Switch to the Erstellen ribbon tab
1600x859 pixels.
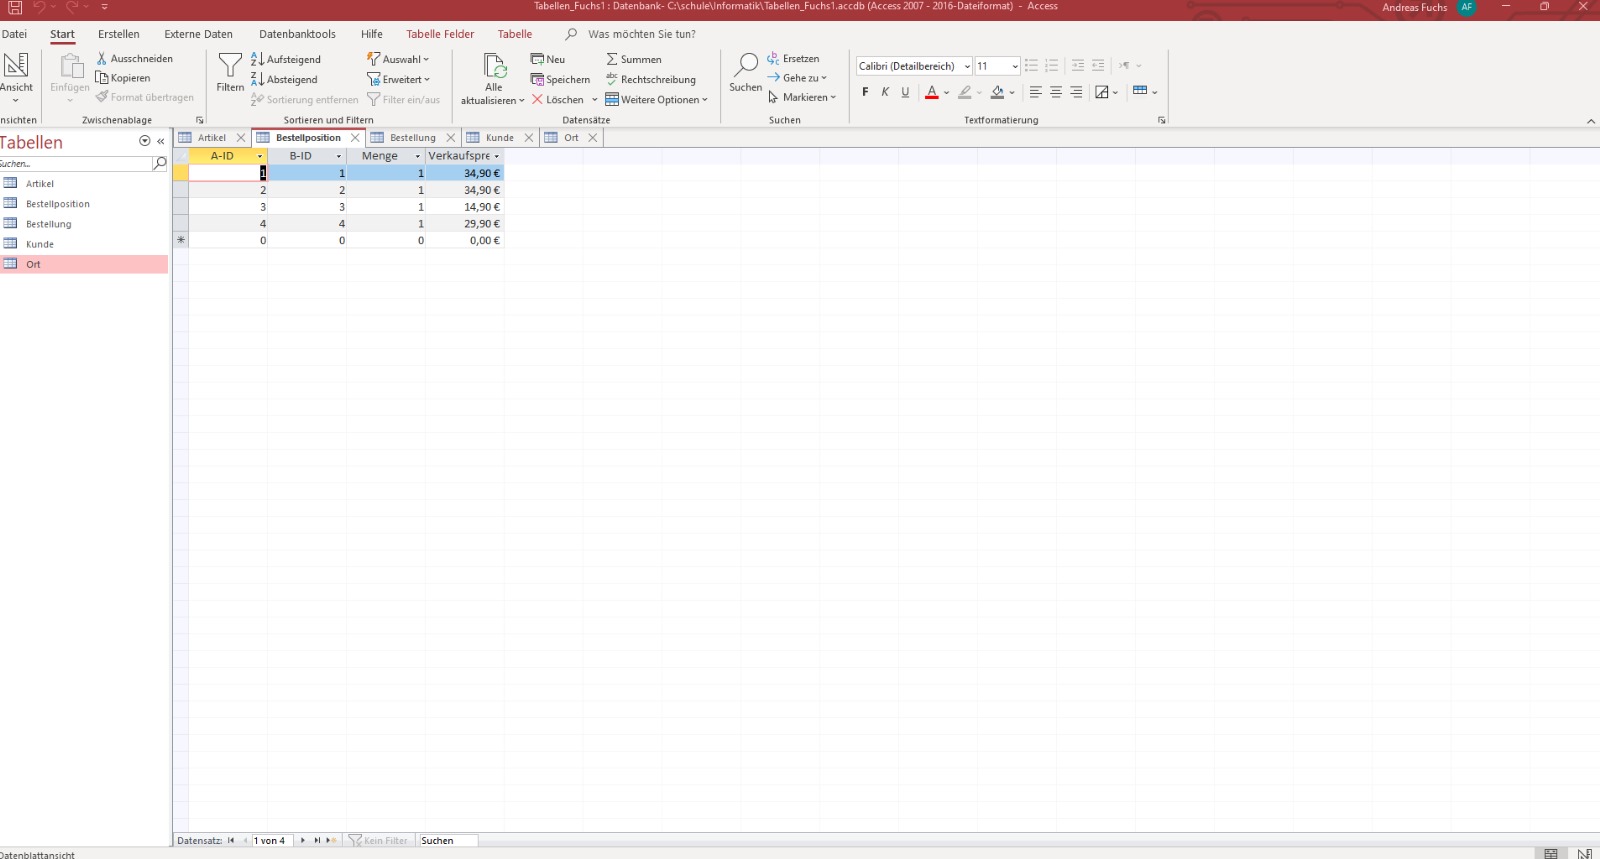point(119,34)
